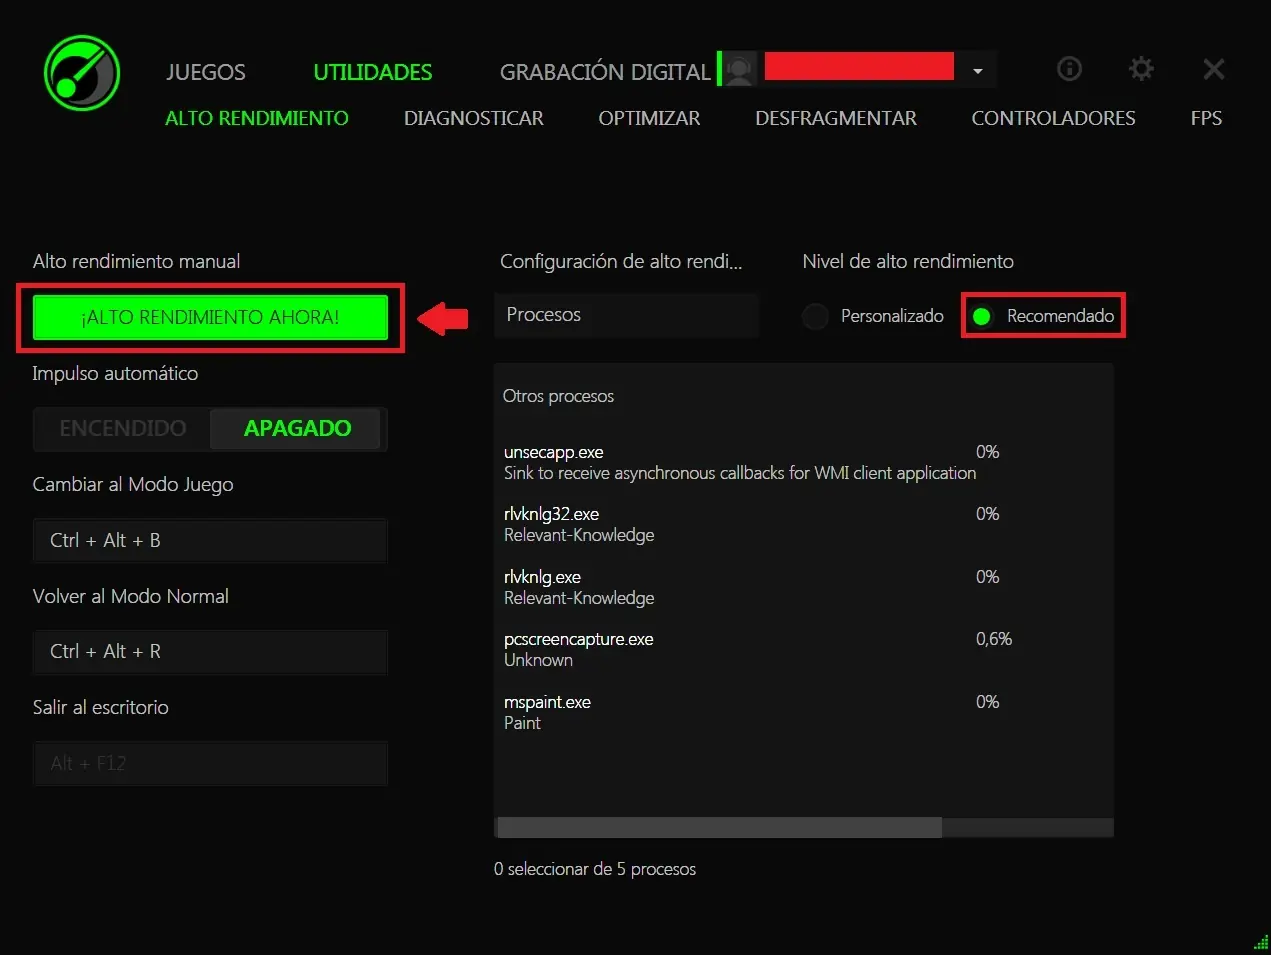Open the GRABACIÓN DIGITAL tab
1271x955 pixels.
pyautogui.click(x=604, y=72)
